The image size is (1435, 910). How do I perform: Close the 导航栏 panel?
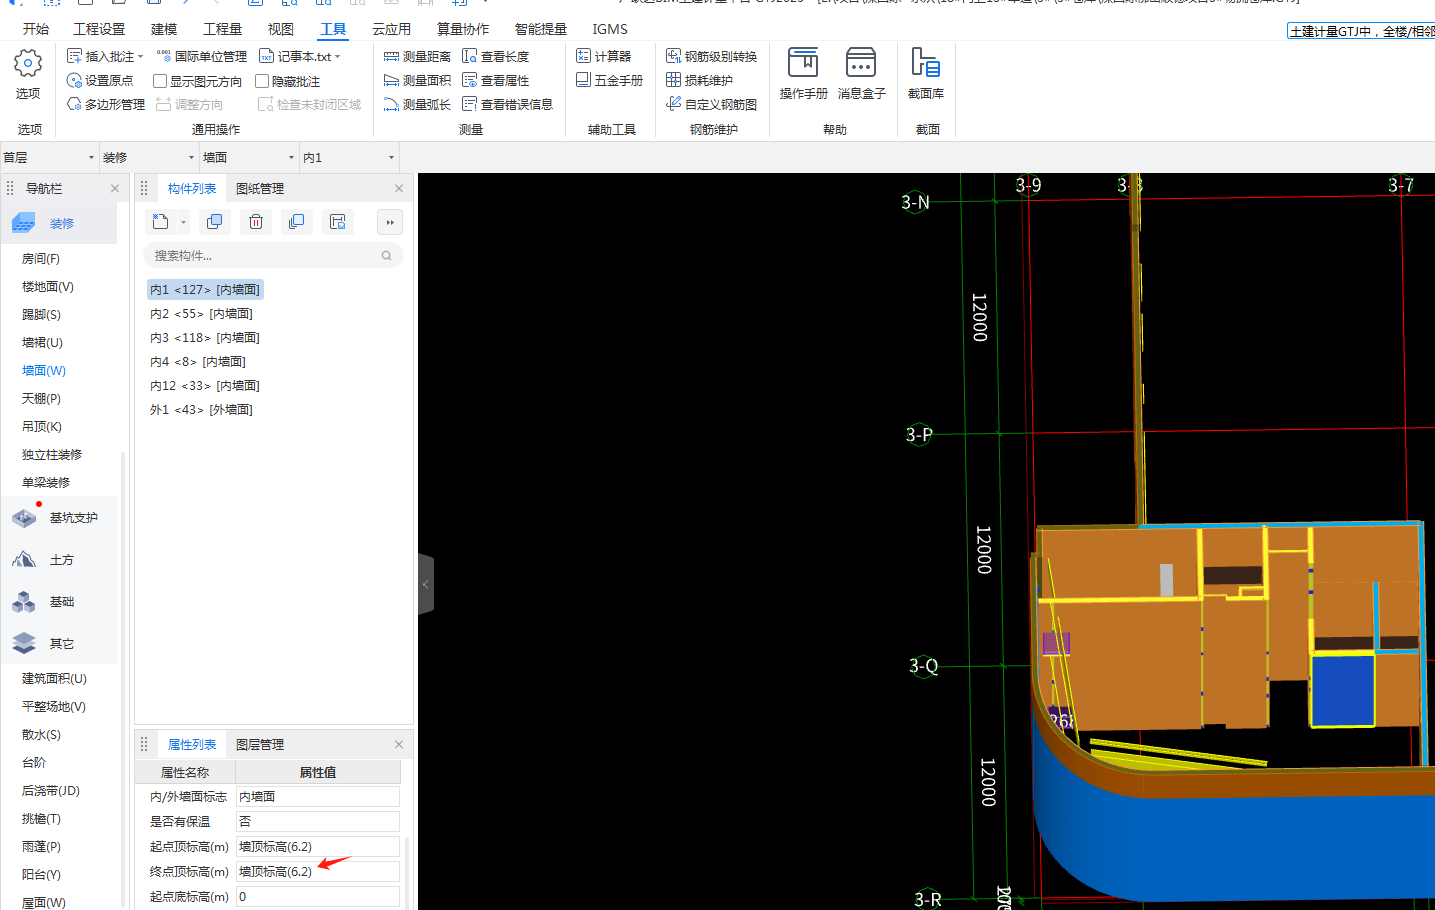click(115, 188)
